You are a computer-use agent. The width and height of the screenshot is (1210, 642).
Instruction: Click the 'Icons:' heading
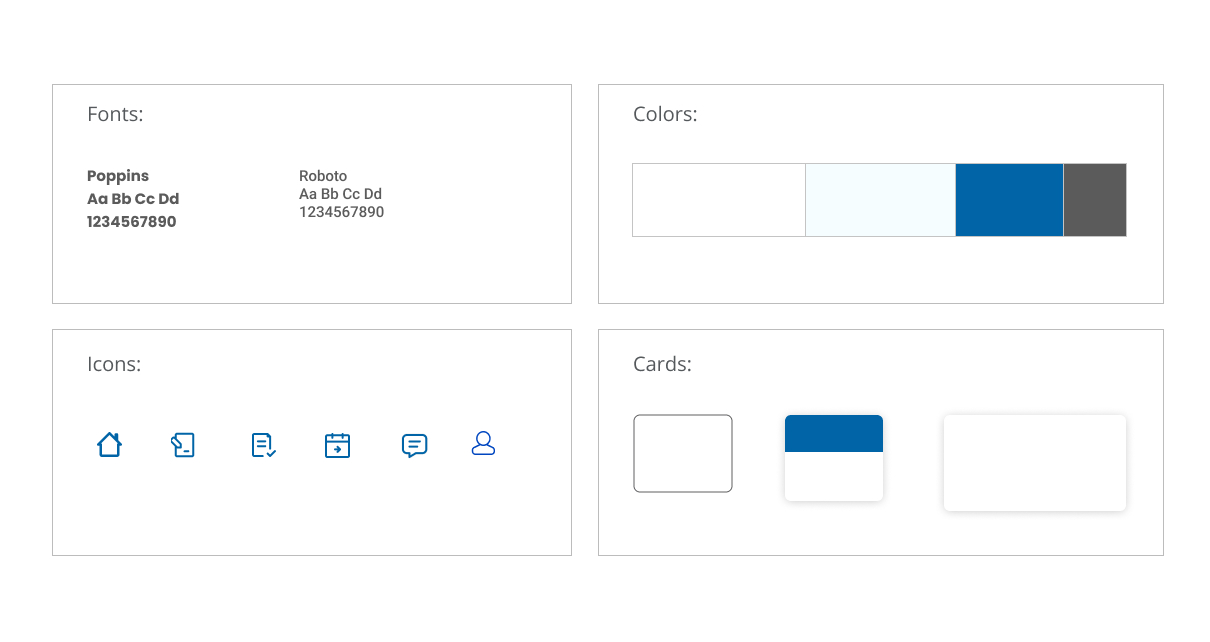pyautogui.click(x=114, y=364)
